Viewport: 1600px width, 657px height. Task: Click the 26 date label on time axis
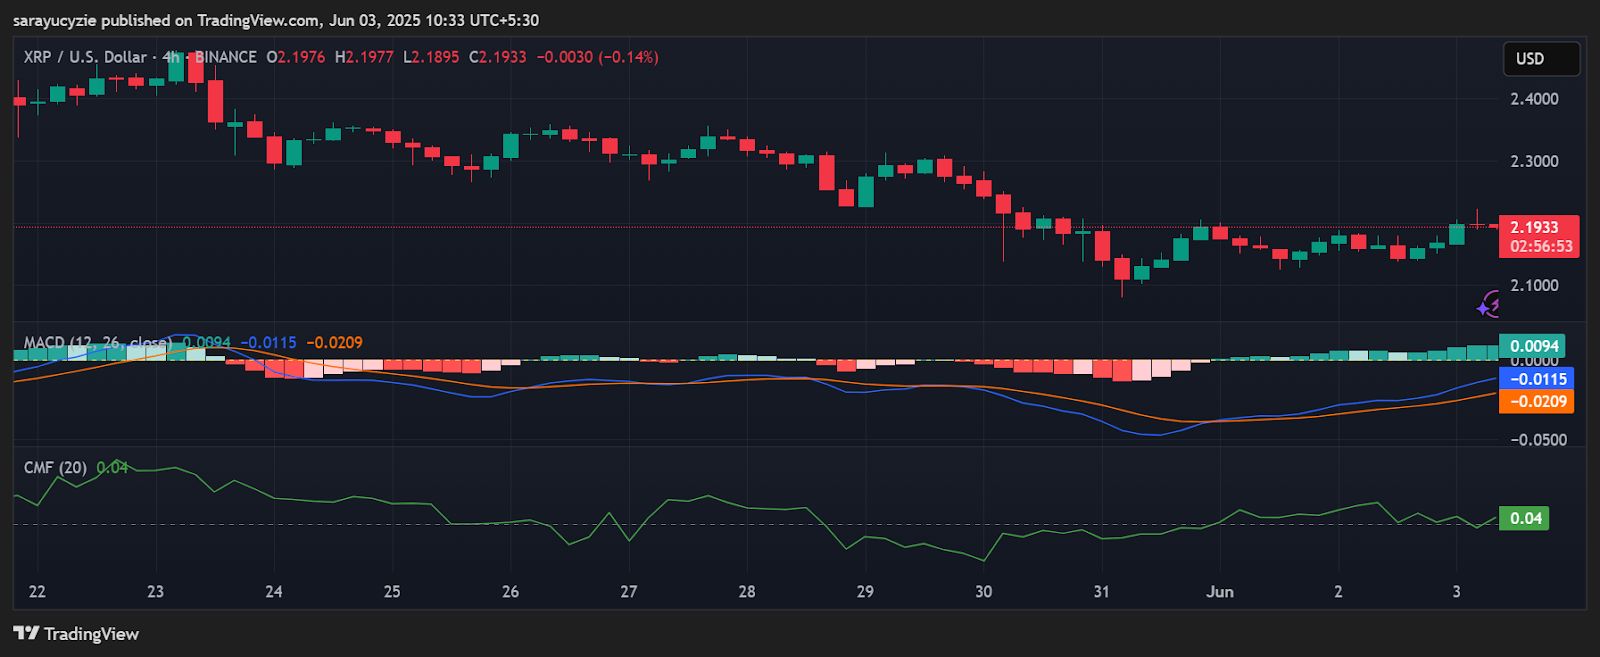click(510, 592)
